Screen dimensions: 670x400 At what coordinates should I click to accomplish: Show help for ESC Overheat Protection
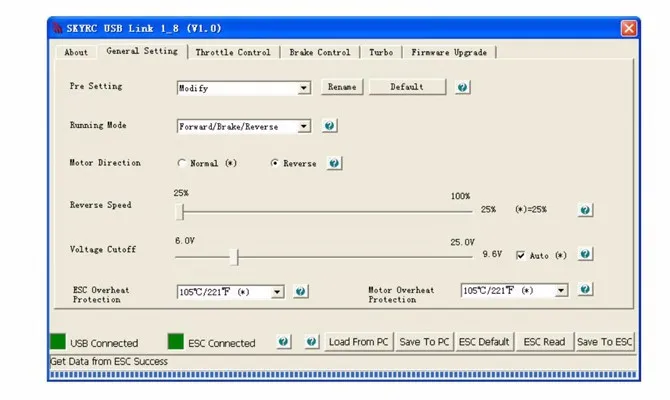coord(301,291)
